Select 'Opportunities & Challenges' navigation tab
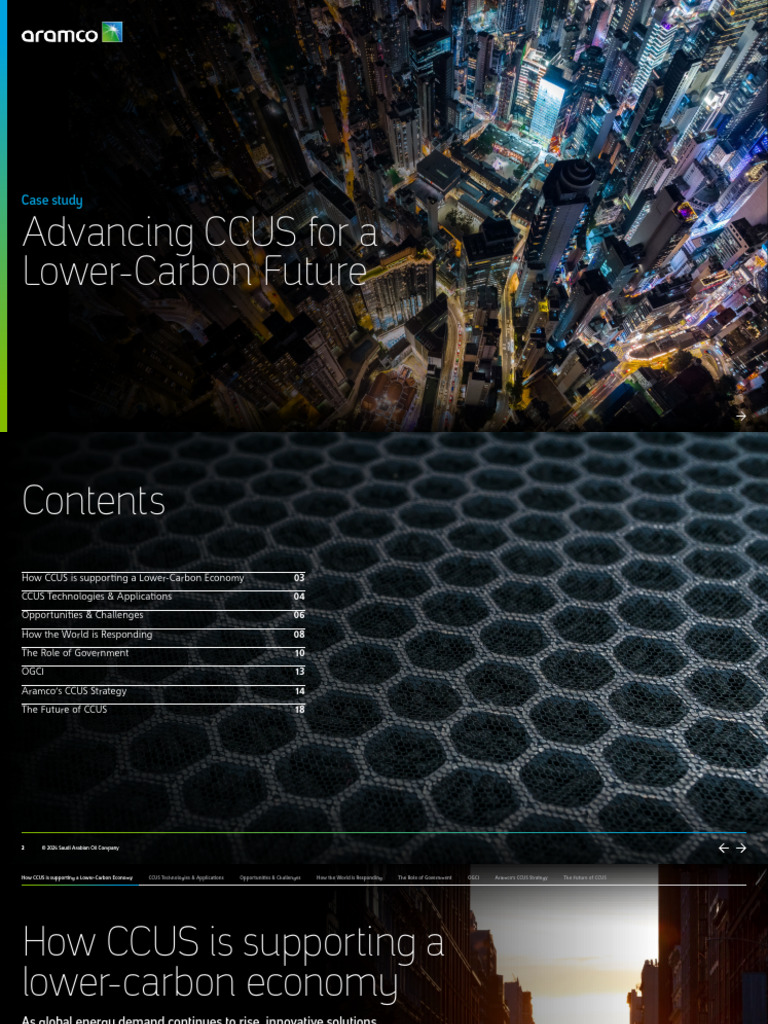 click(x=270, y=878)
